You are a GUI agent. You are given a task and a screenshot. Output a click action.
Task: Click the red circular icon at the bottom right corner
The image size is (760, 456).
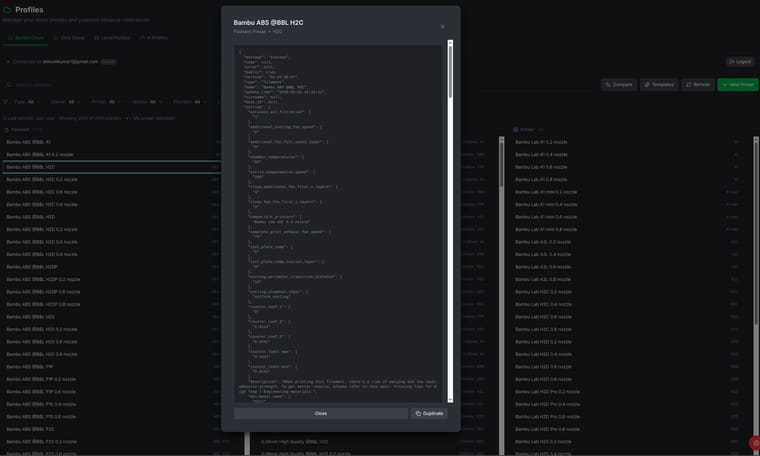coord(755,442)
